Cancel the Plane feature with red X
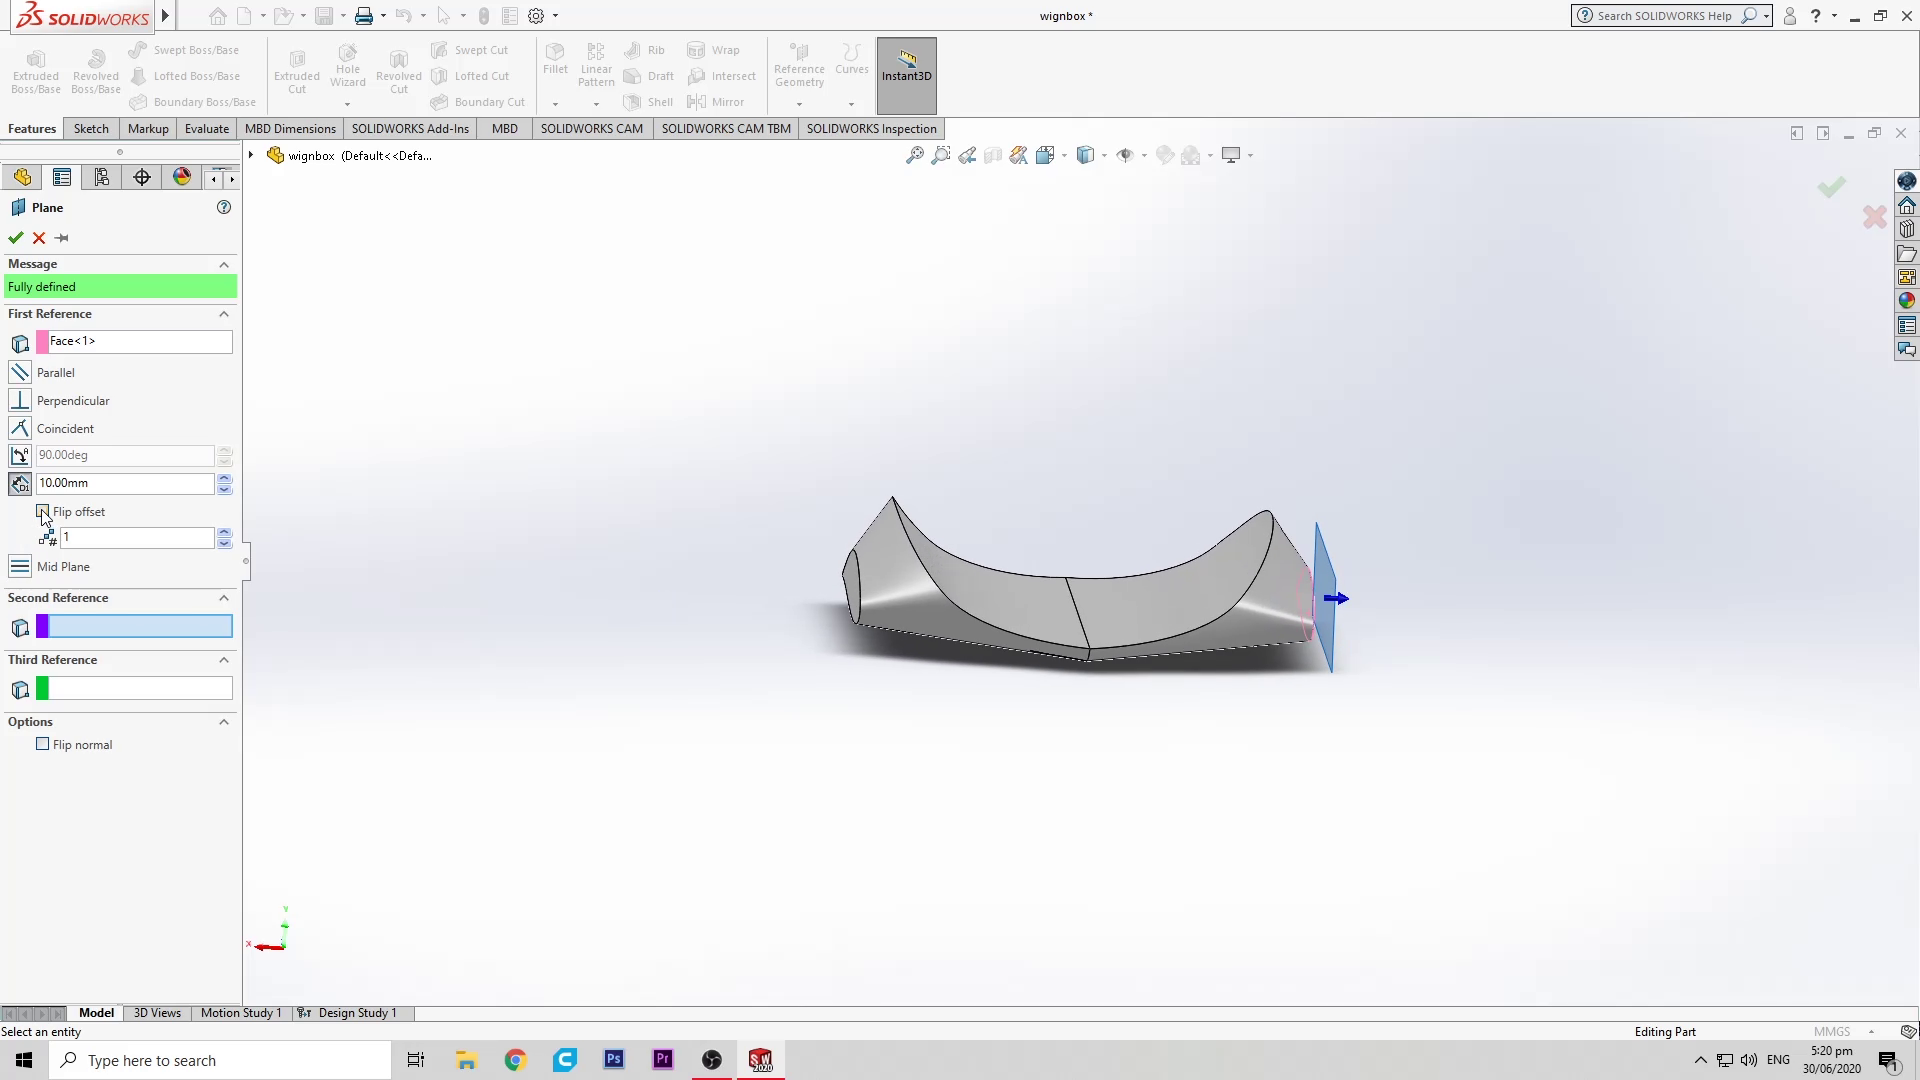1920x1080 pixels. pyautogui.click(x=39, y=238)
